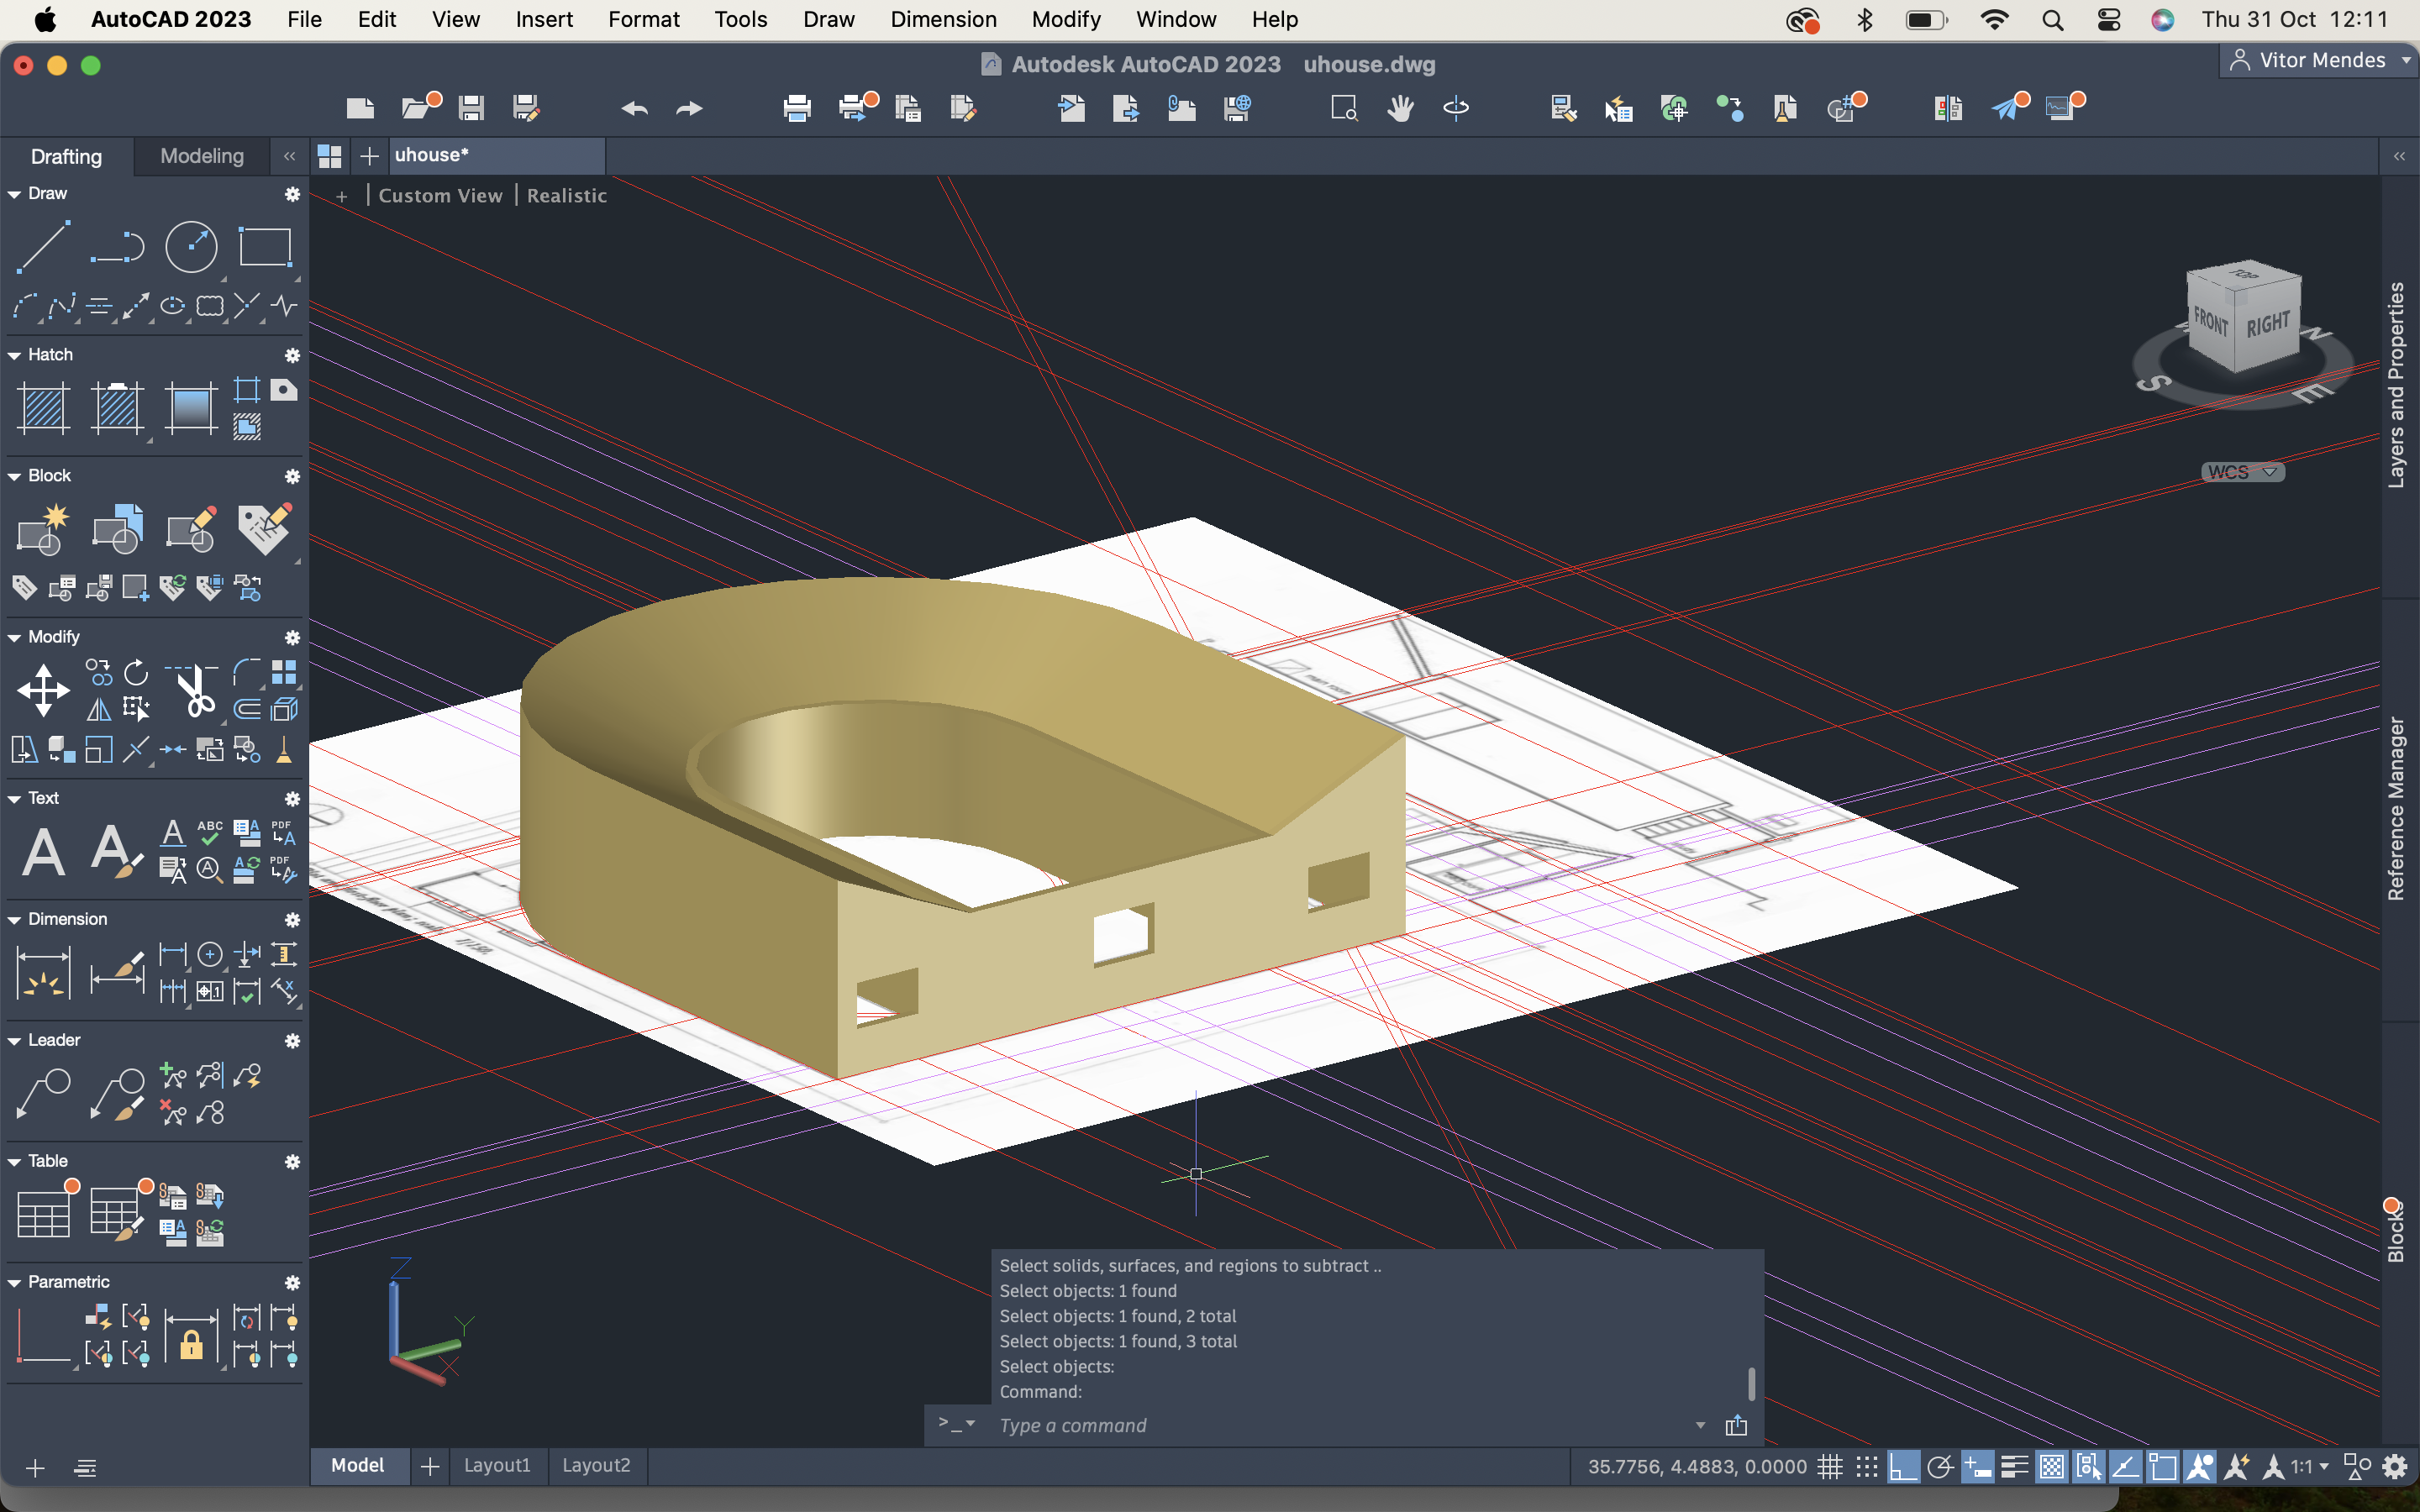This screenshot has width=2420, height=1512.
Task: Select the Rotate tool in Modify panel
Action: pyautogui.click(x=136, y=672)
